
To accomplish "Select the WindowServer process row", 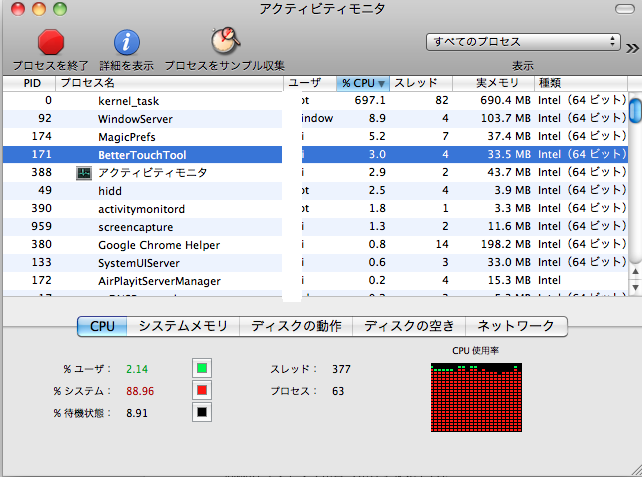I will click(315, 118).
